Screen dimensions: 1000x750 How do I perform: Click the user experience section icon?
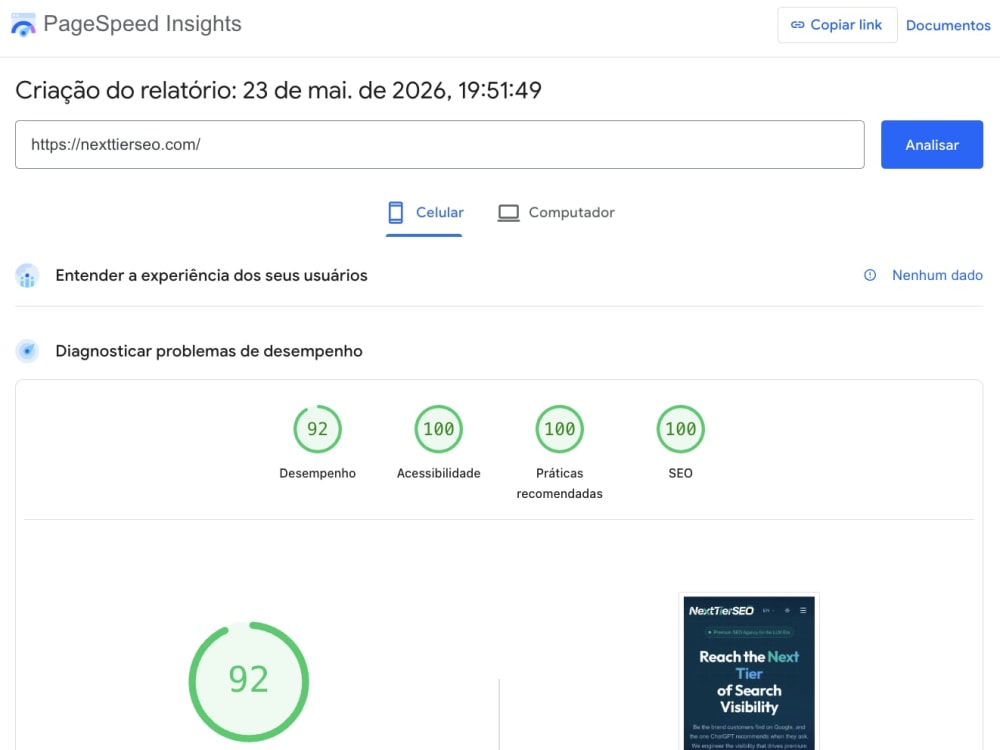tap(27, 276)
